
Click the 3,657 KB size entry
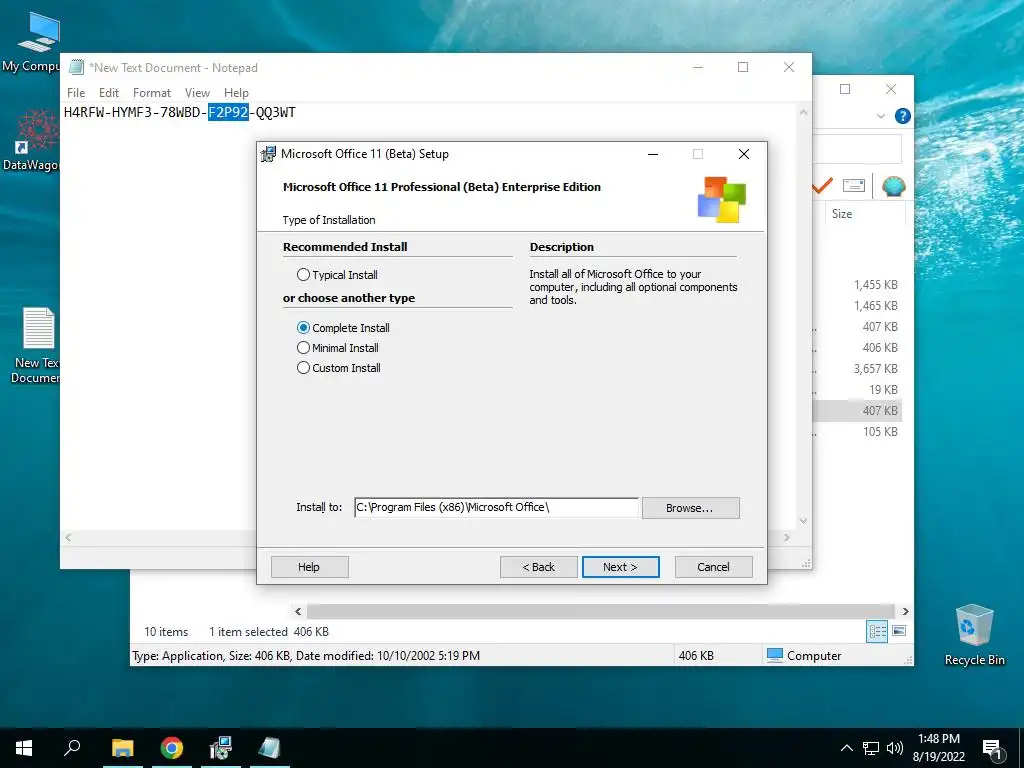point(875,369)
